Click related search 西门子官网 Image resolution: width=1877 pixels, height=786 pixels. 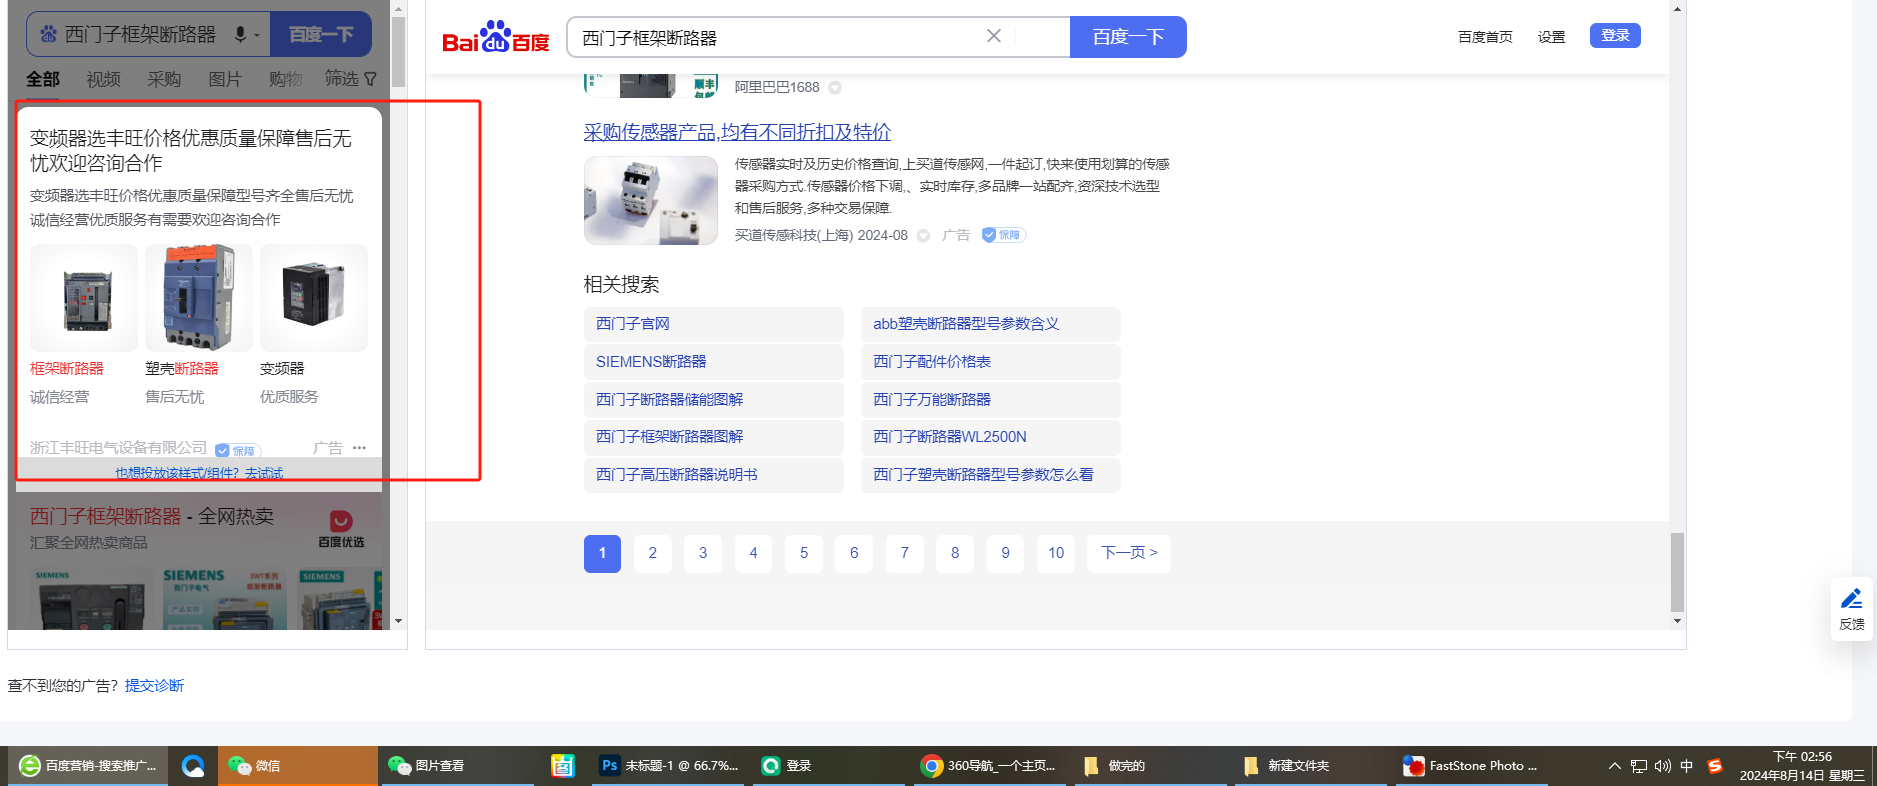633,324
